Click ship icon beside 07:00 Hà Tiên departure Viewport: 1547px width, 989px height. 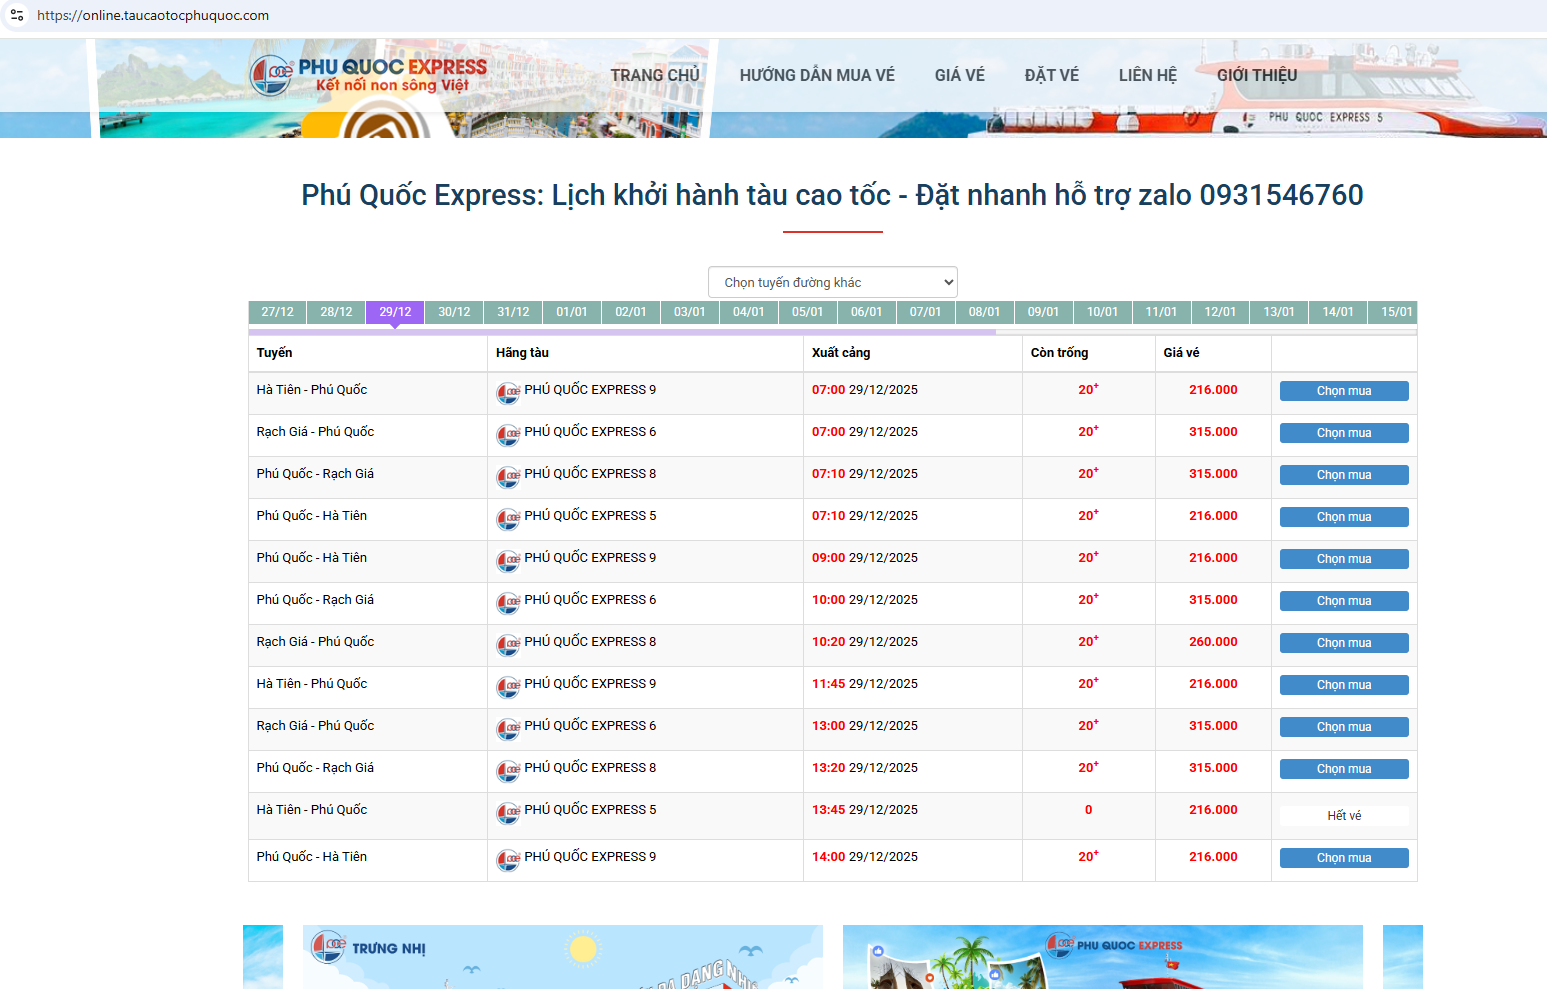tap(508, 393)
